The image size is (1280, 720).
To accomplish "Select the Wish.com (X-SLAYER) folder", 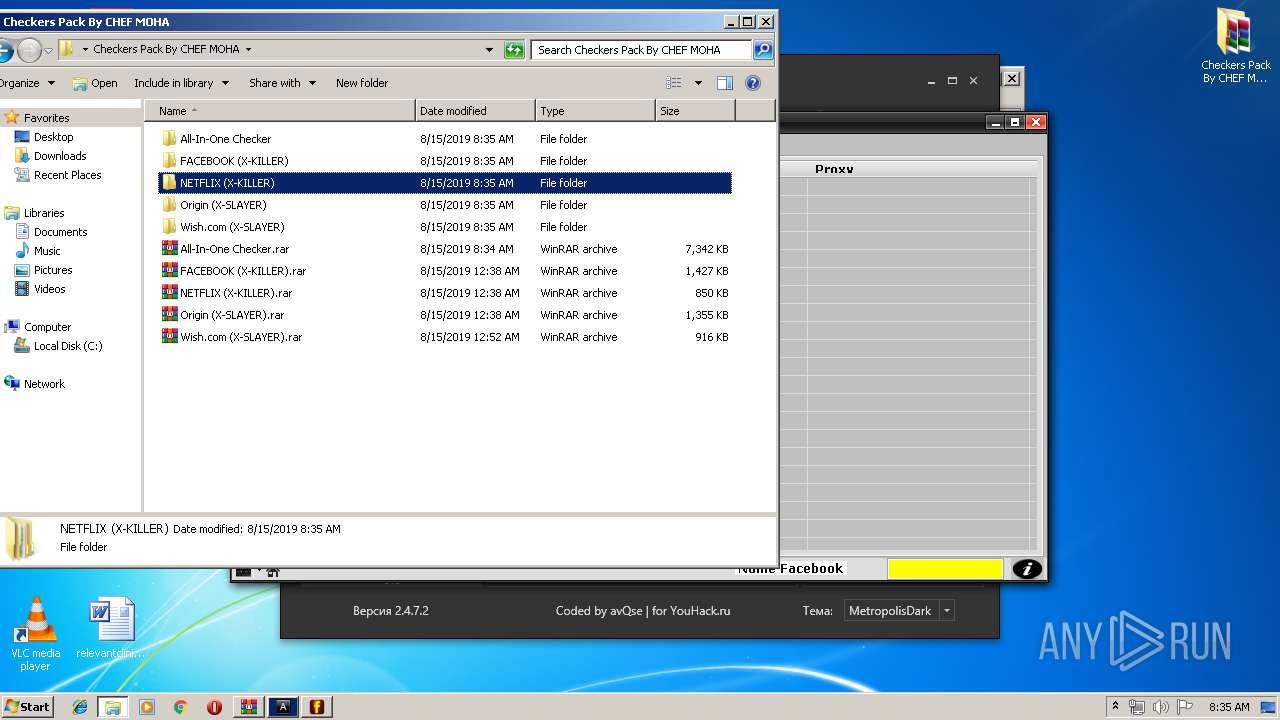I will [231, 227].
